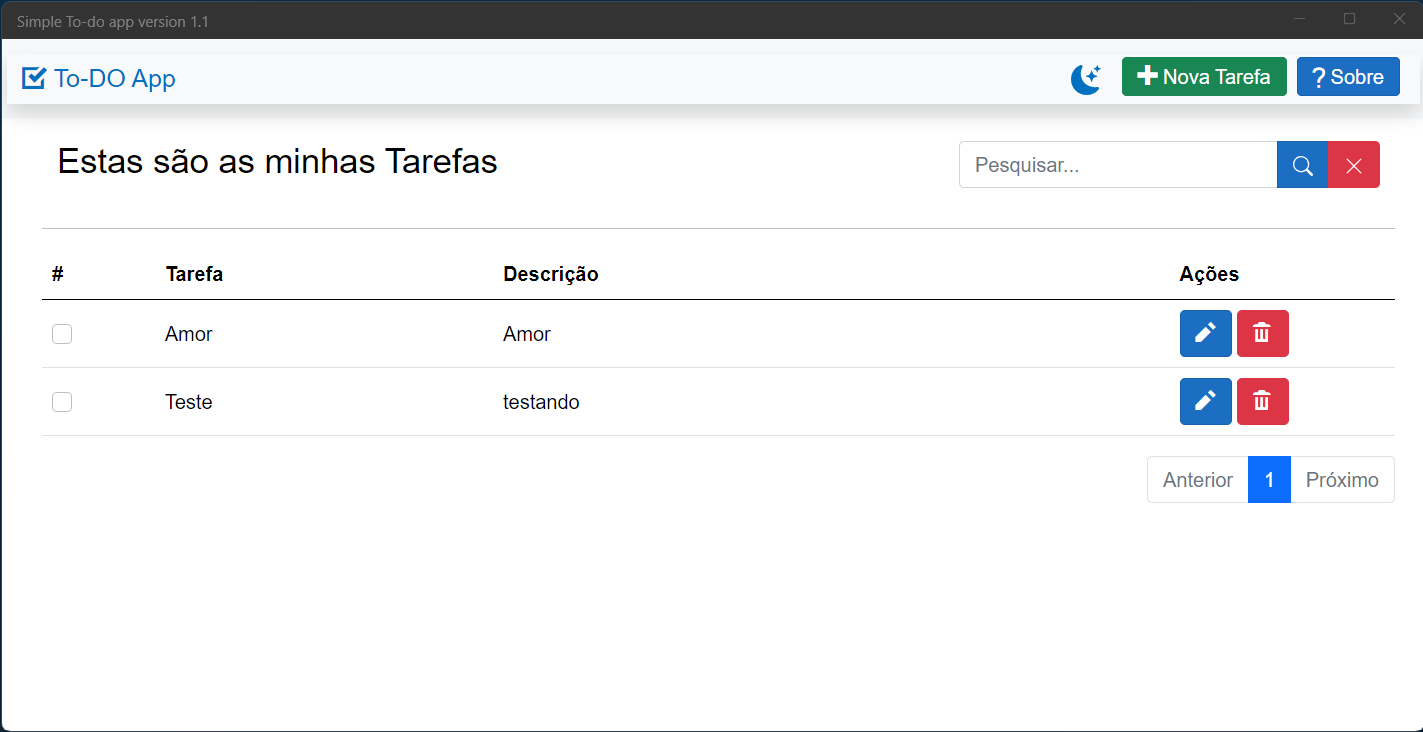
Task: Open the Sobre about button
Action: click(x=1347, y=77)
